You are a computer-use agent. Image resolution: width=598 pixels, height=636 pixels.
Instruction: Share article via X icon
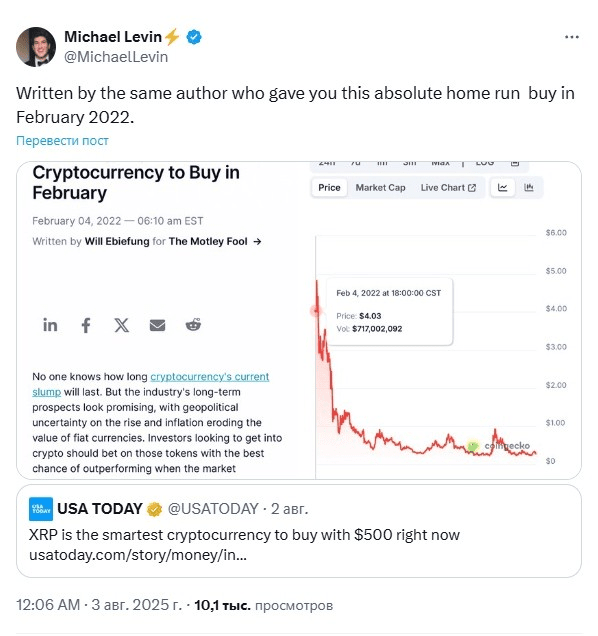[x=121, y=325]
